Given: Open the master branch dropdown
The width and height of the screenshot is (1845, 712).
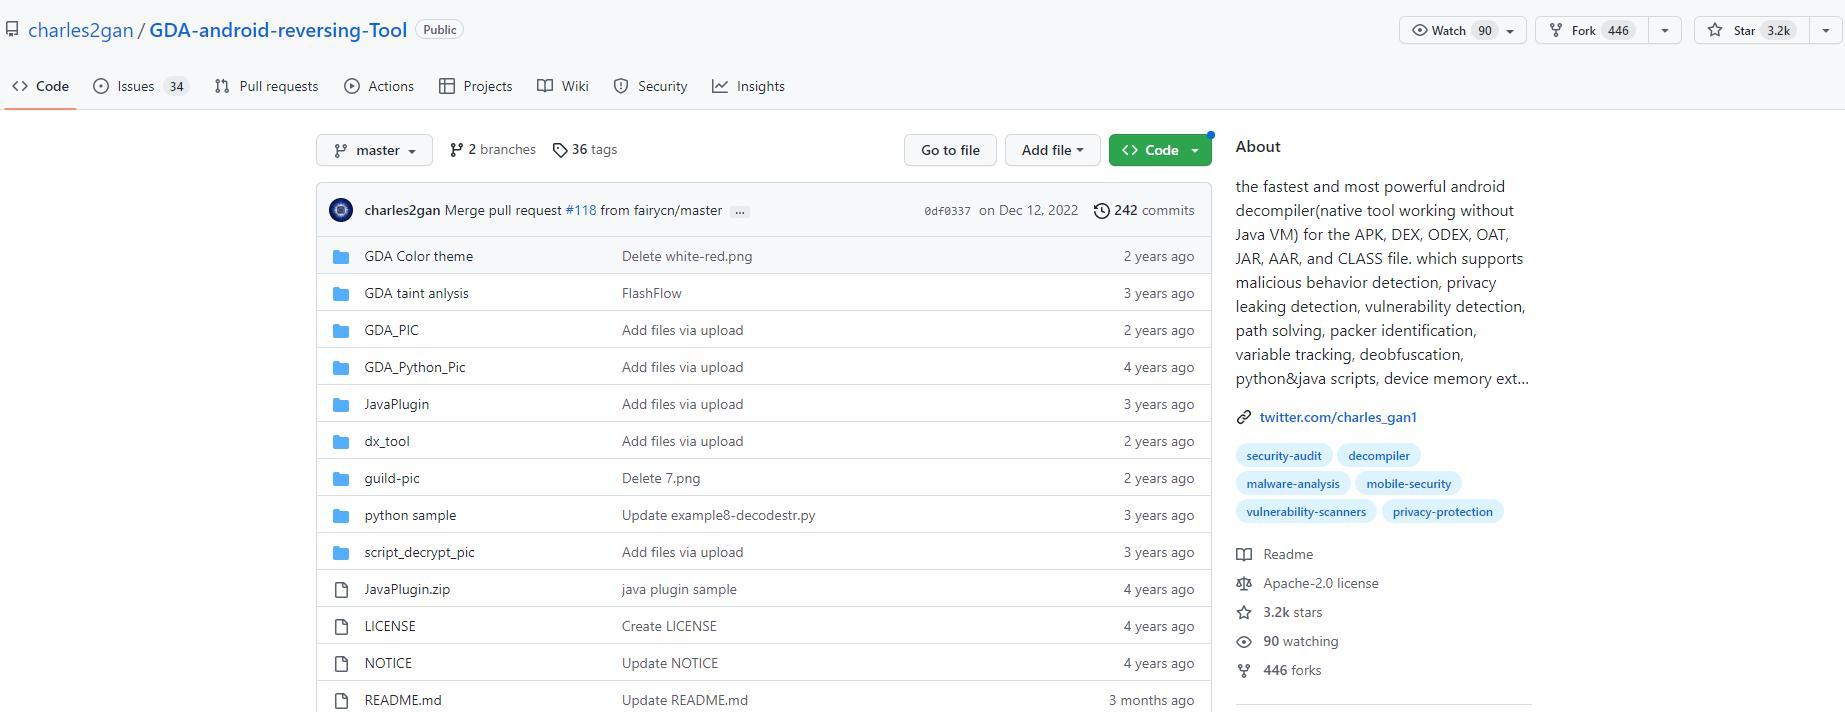Looking at the screenshot, I should click(374, 150).
